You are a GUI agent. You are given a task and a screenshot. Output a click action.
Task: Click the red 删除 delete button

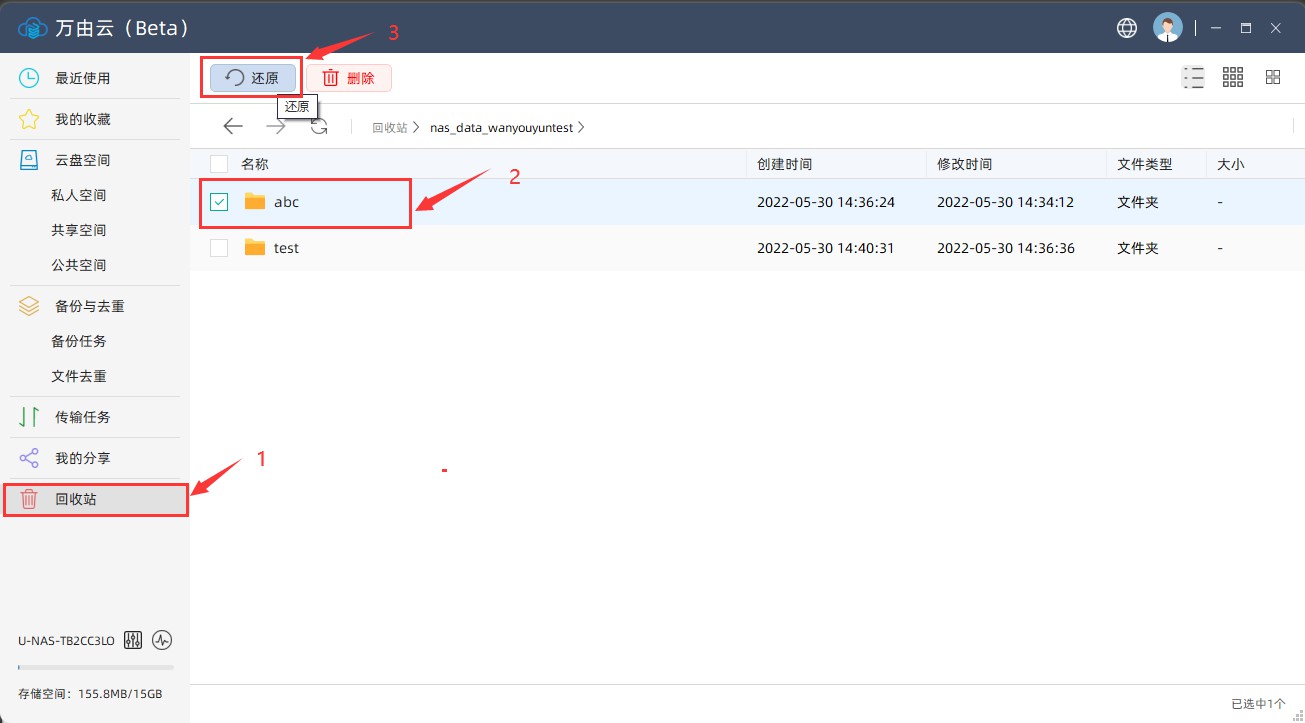coord(349,78)
